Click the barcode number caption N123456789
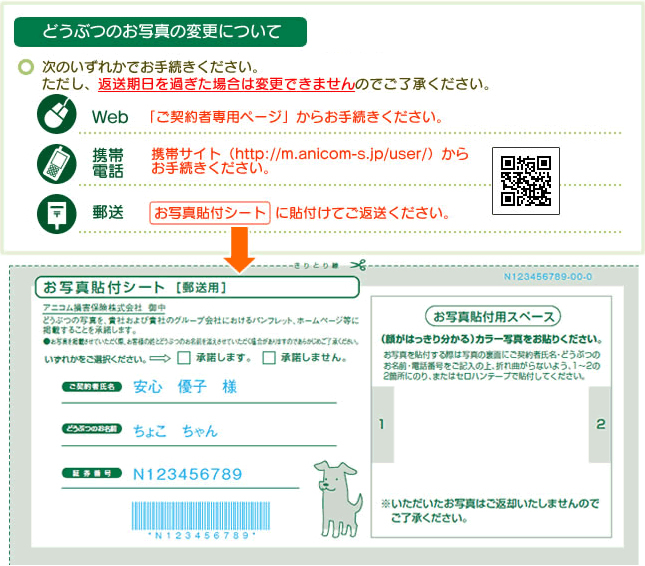The height and width of the screenshot is (566, 645). click(202, 535)
